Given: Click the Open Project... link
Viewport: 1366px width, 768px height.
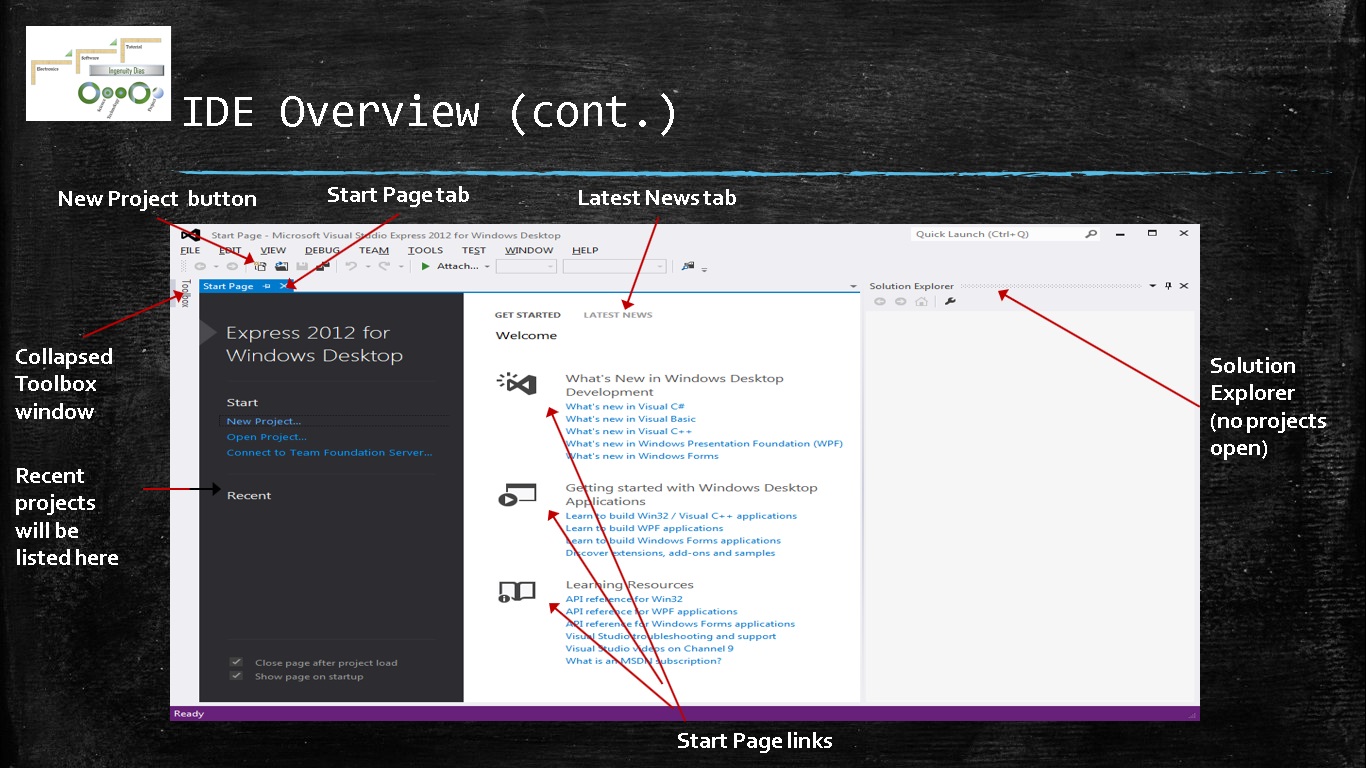Looking at the screenshot, I should click(x=267, y=437).
